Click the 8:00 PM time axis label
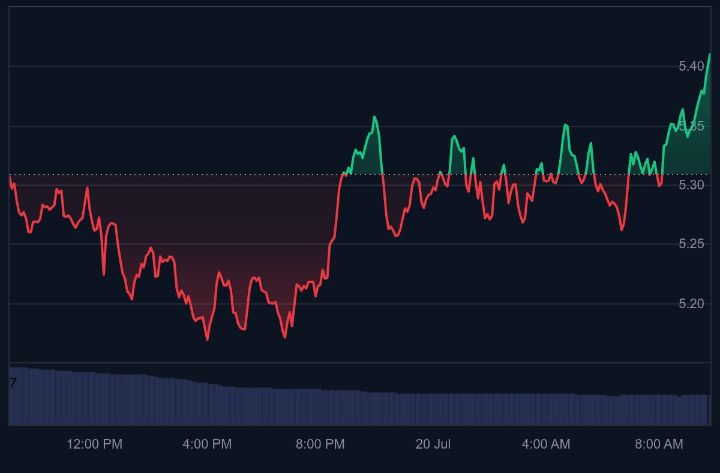Image resolution: width=720 pixels, height=473 pixels. [320, 444]
